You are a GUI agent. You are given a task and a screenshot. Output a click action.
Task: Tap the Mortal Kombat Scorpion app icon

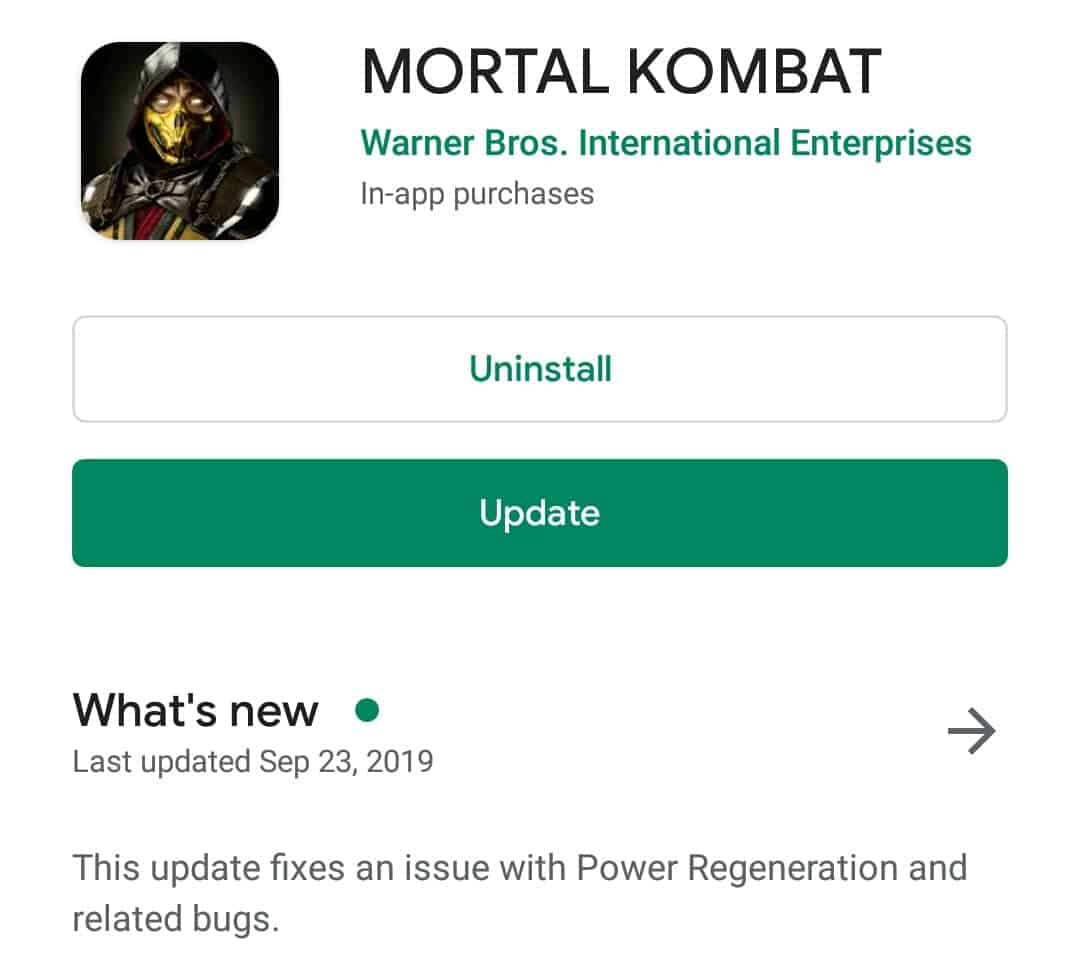180,140
